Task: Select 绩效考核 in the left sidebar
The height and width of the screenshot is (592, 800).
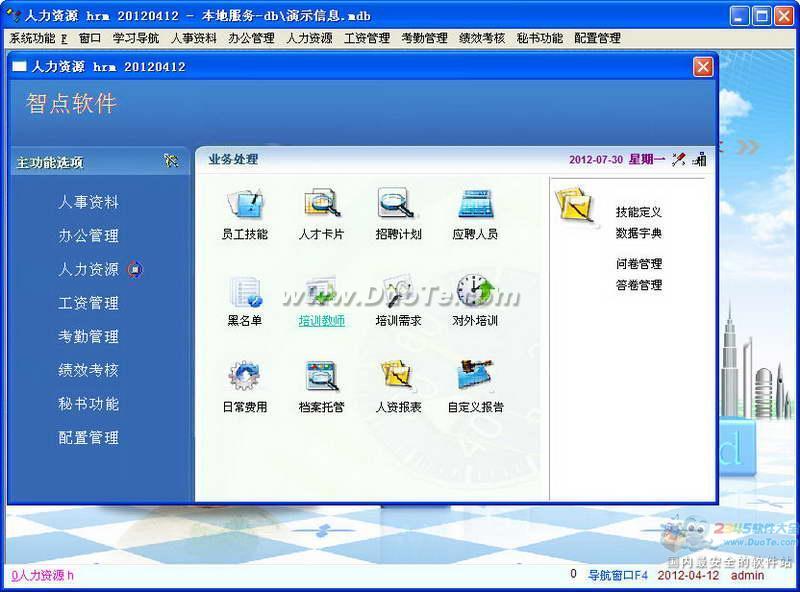Action: click(x=88, y=370)
